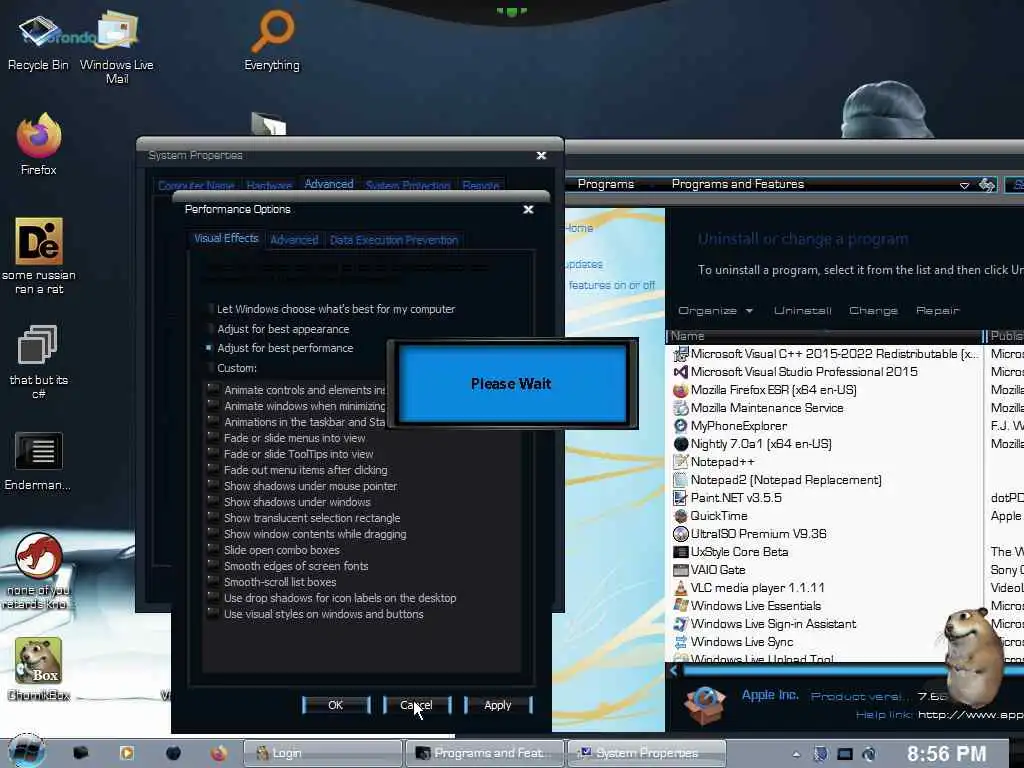Click Cancel in Performance Options
The width and height of the screenshot is (1024, 768).
(417, 705)
